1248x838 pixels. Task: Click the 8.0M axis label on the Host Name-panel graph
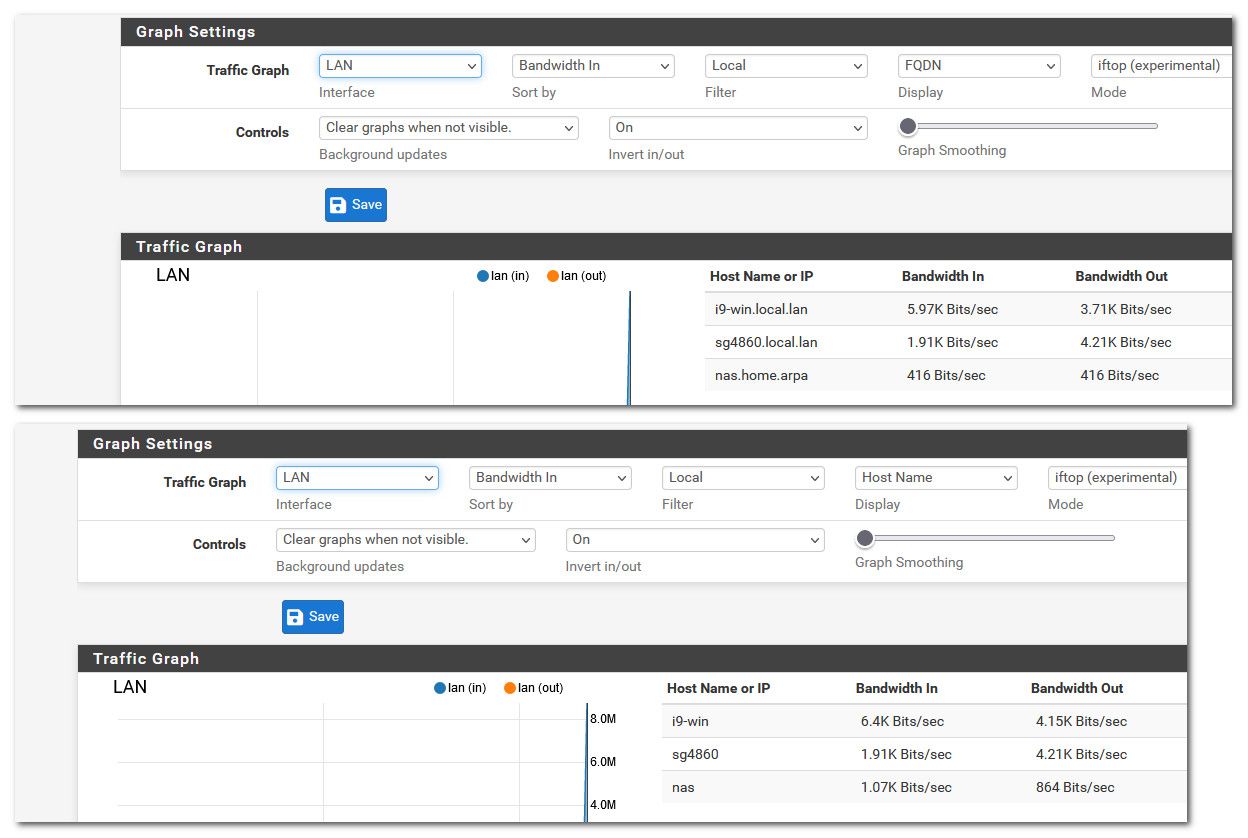(602, 719)
